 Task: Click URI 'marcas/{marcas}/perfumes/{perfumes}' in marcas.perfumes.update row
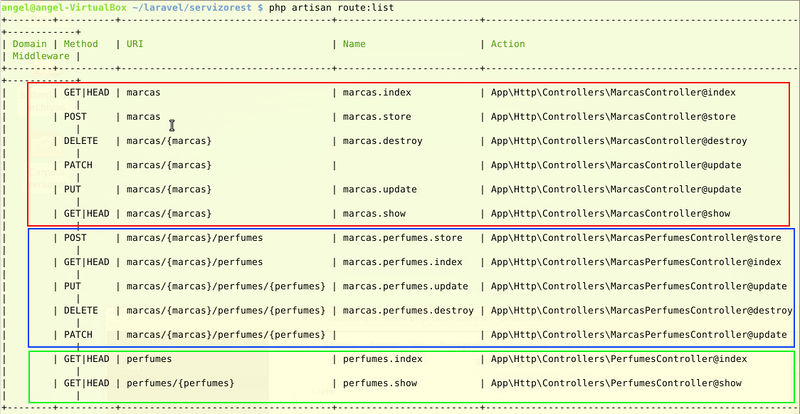point(226,286)
